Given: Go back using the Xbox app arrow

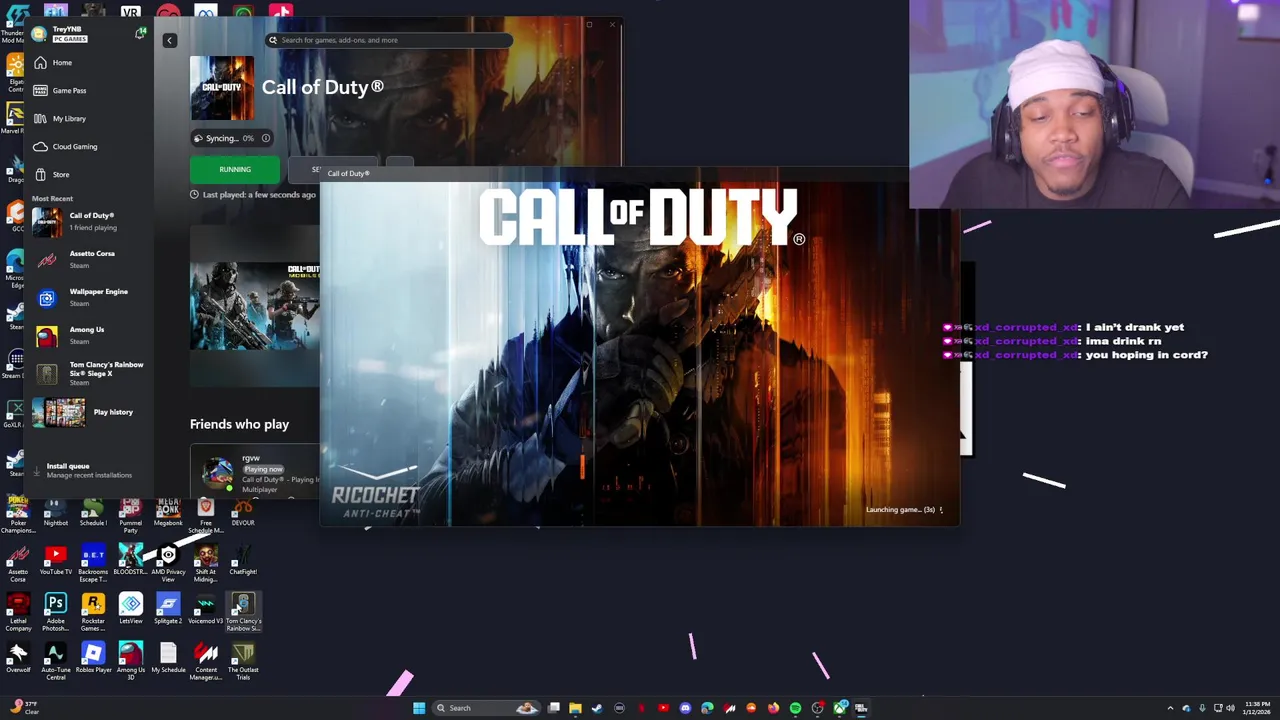Looking at the screenshot, I should (169, 40).
